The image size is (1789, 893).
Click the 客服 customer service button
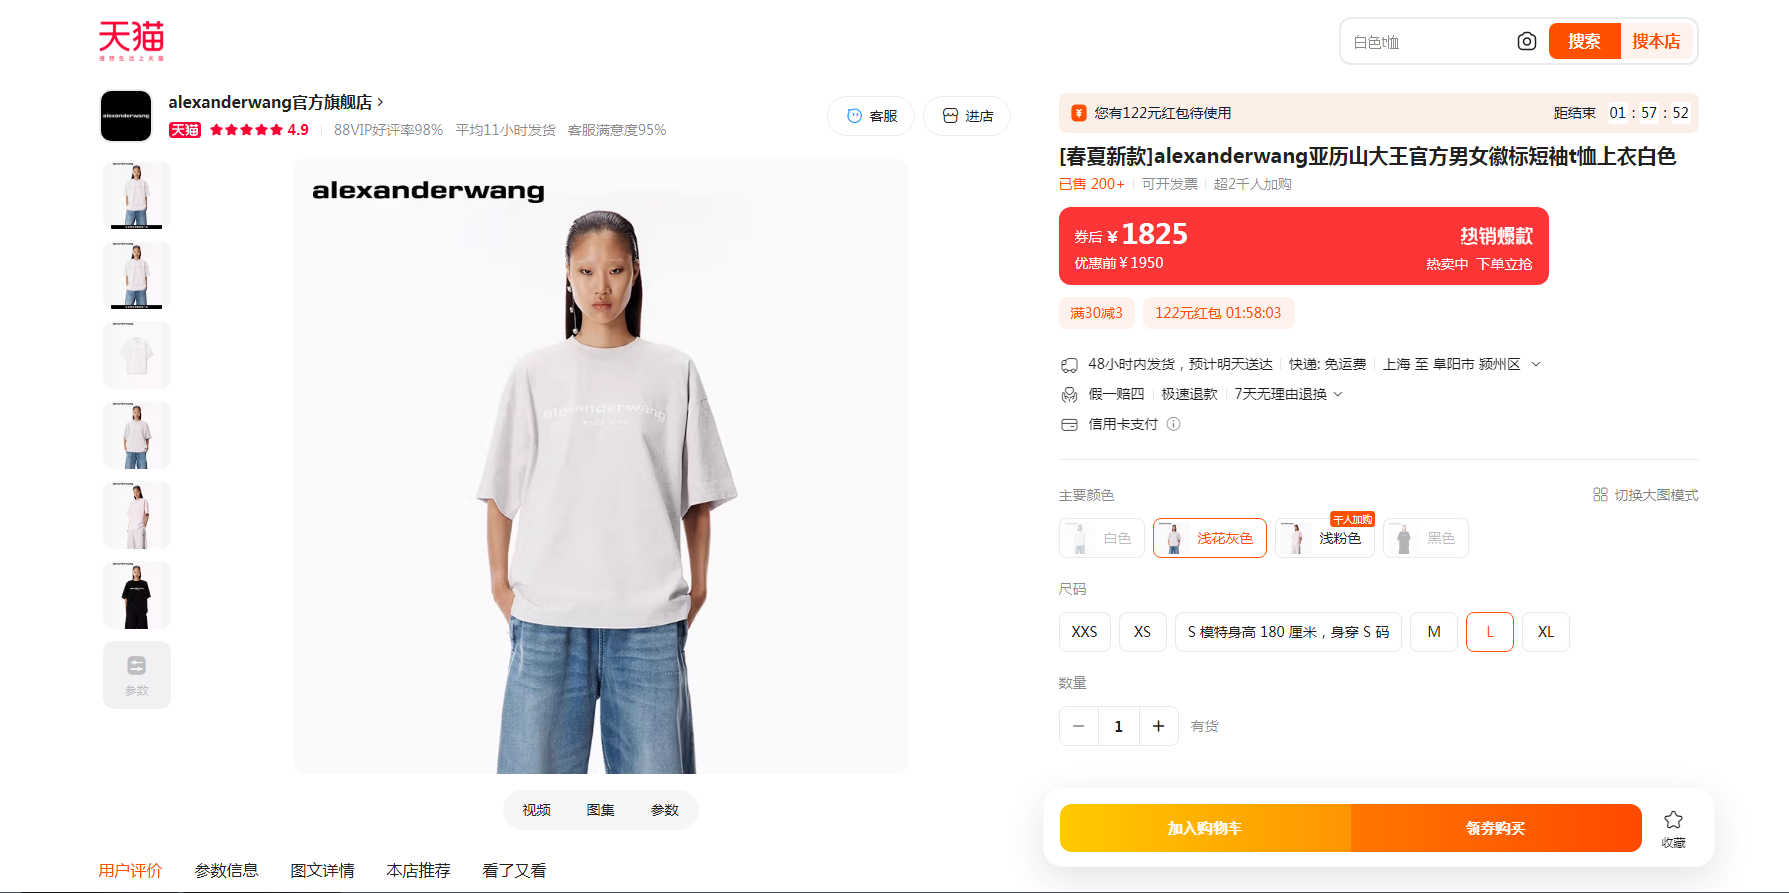click(x=872, y=116)
